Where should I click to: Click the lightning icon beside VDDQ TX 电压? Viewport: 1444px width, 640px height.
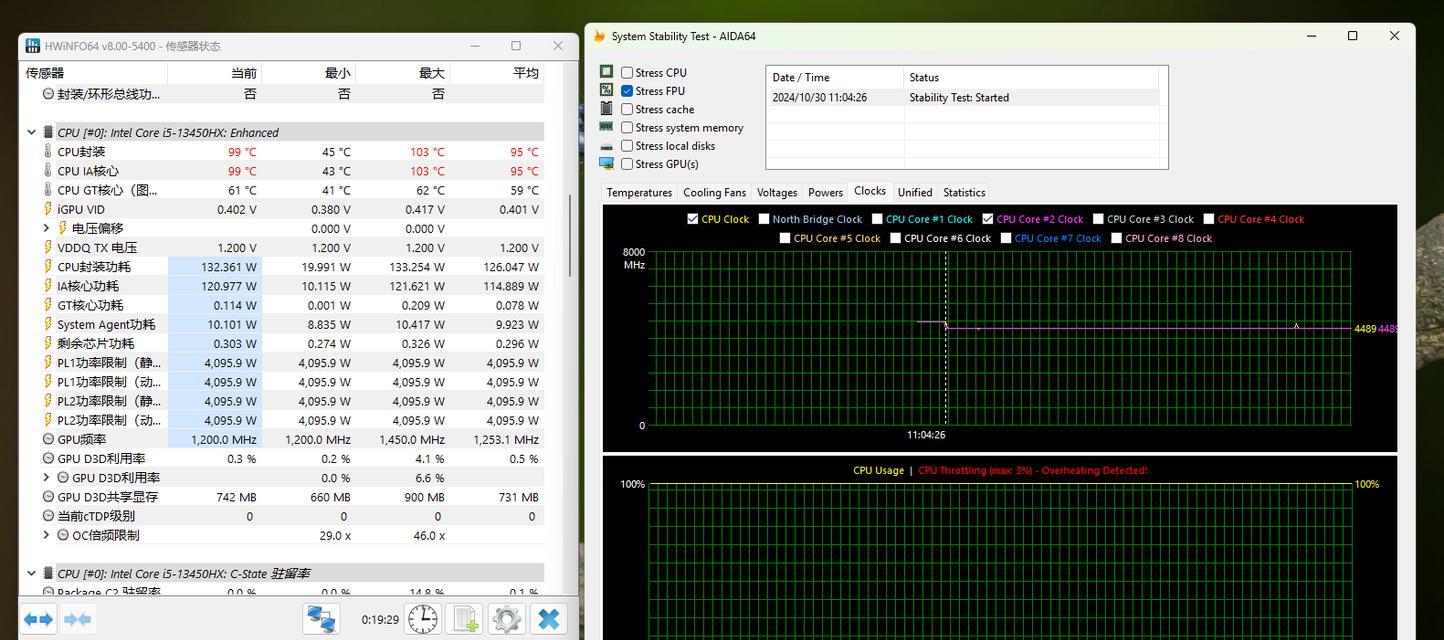pyautogui.click(x=47, y=248)
